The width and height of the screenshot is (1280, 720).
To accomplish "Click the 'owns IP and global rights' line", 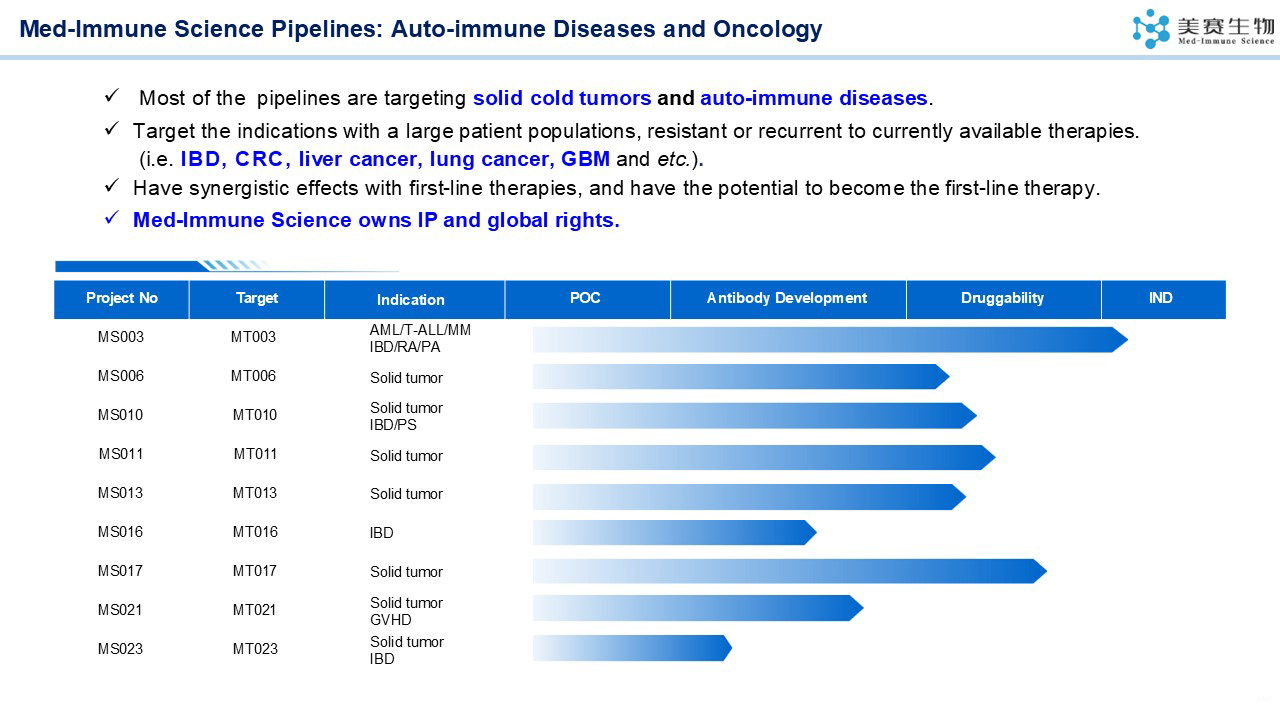I will point(376,220).
